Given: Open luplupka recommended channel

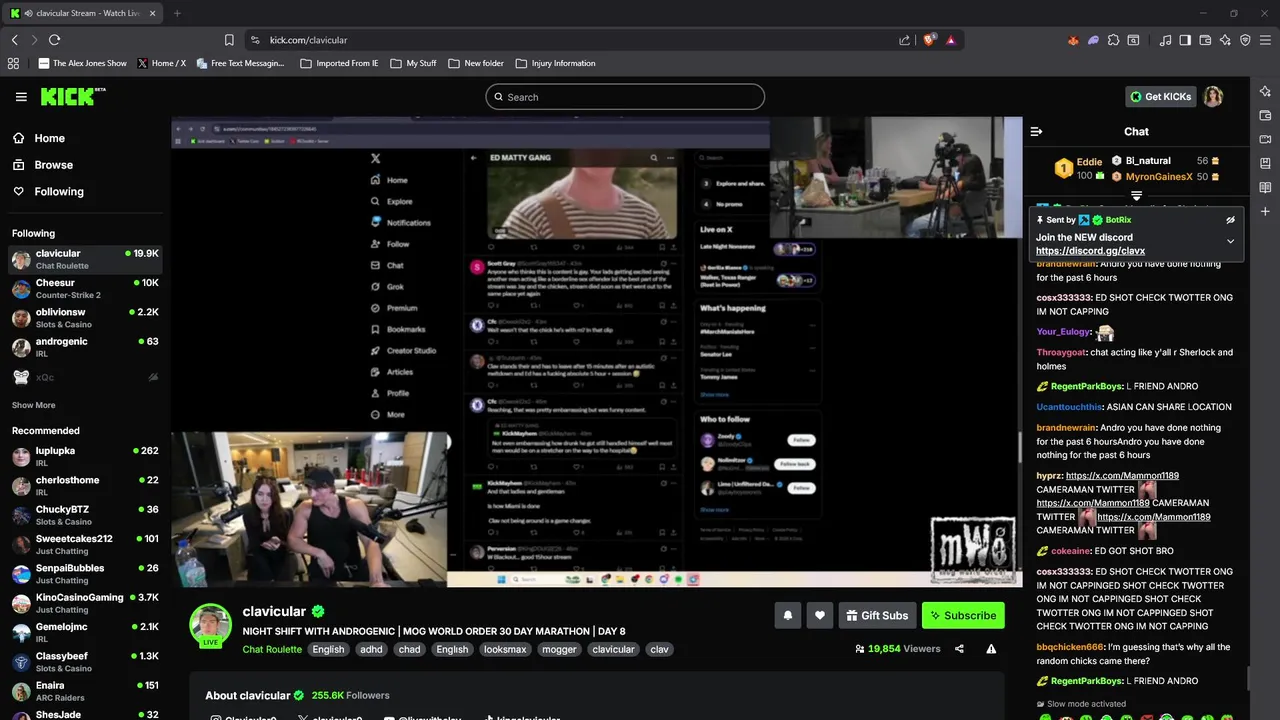Looking at the screenshot, I should click(x=85, y=456).
